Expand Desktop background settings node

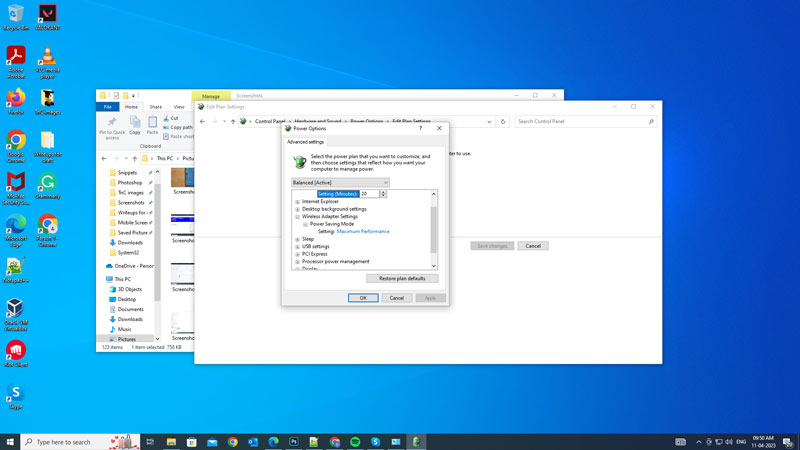point(297,209)
